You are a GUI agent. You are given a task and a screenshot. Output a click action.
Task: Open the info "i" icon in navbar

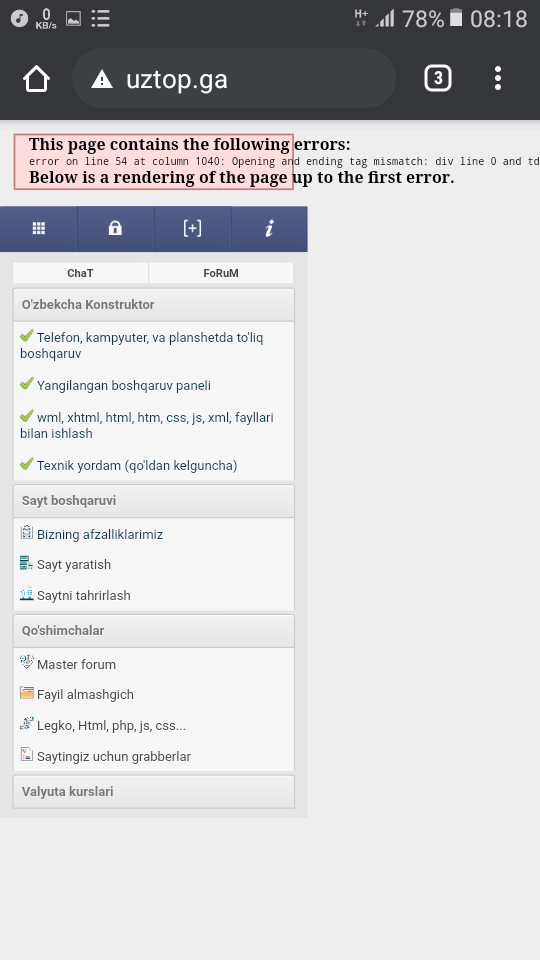[269, 228]
